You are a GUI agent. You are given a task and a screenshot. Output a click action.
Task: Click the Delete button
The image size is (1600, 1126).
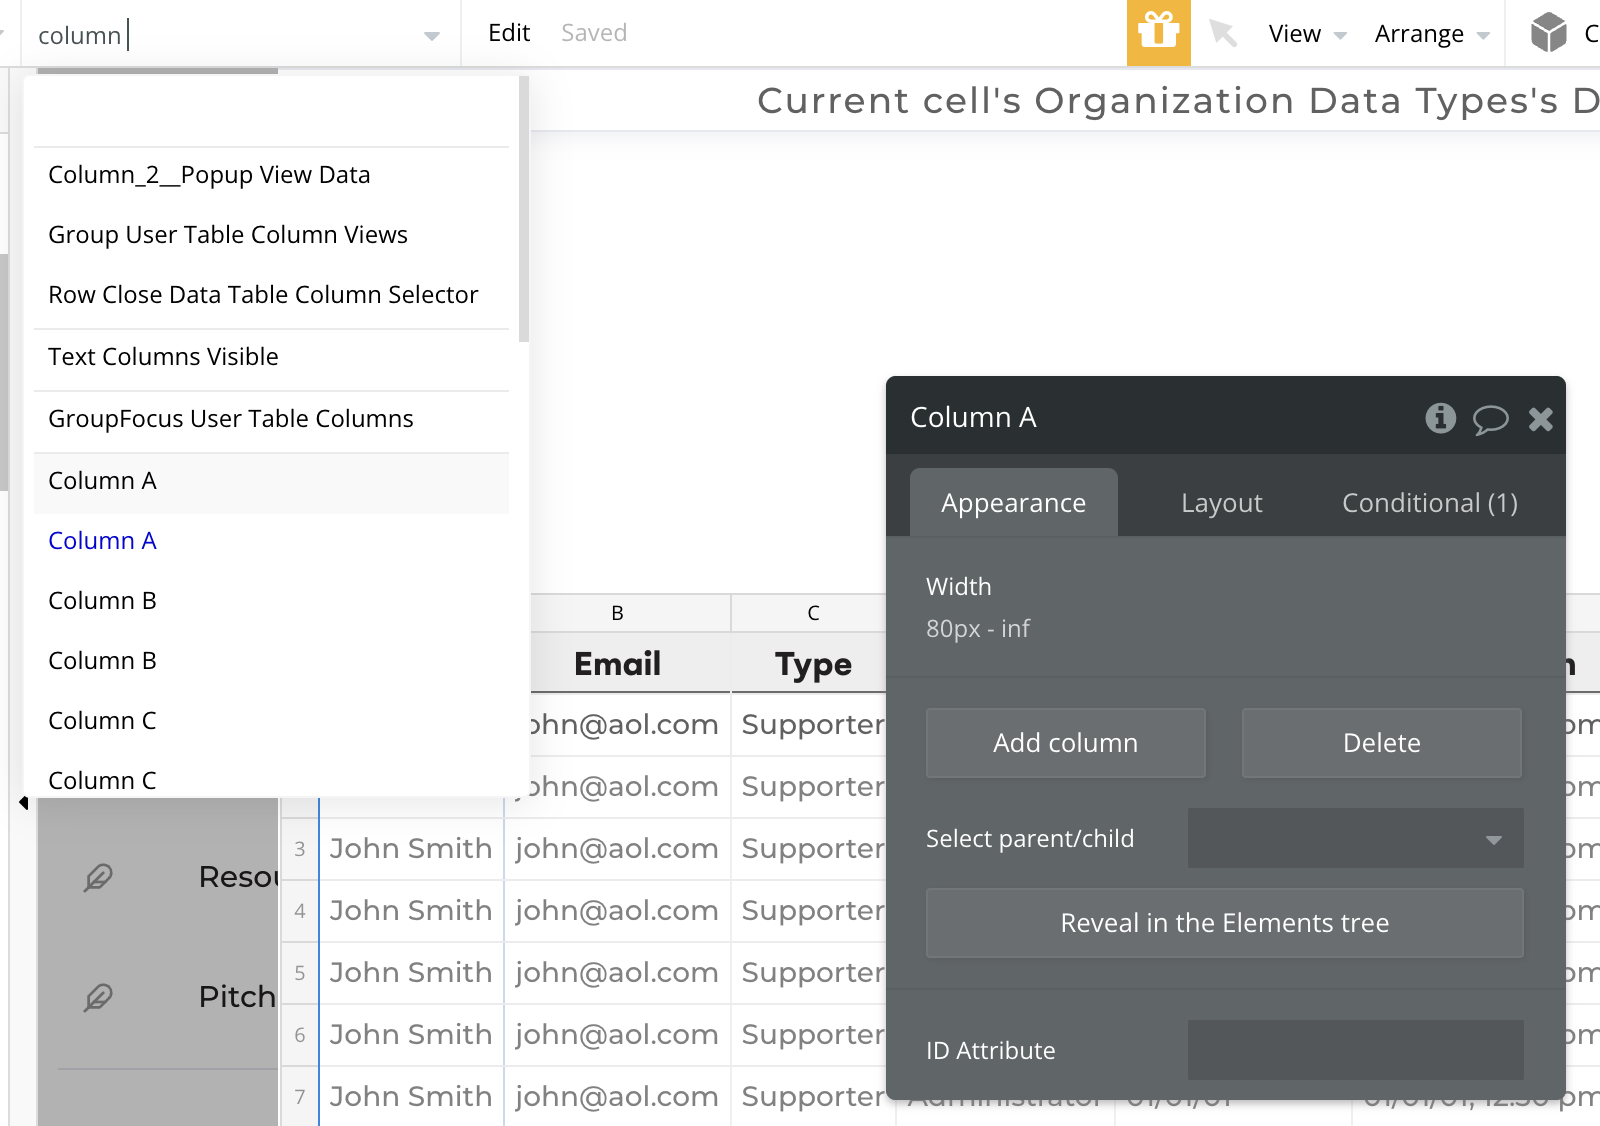point(1381,743)
